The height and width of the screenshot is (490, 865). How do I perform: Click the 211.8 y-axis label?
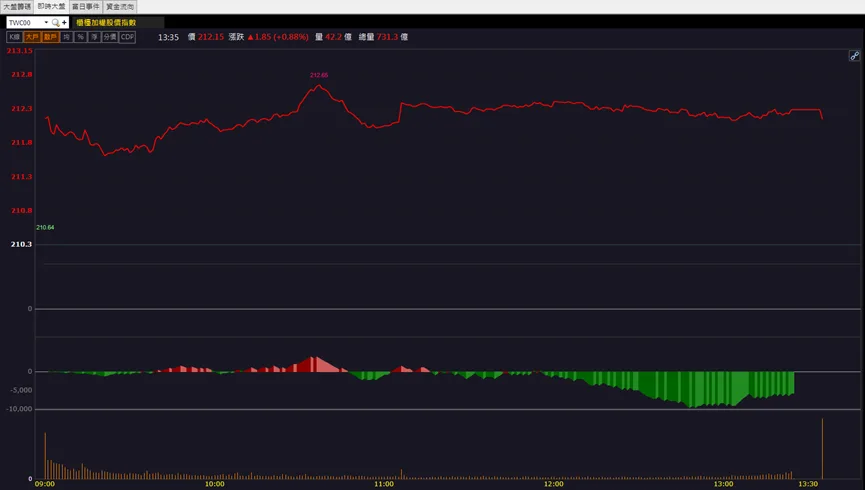[x=22, y=142]
